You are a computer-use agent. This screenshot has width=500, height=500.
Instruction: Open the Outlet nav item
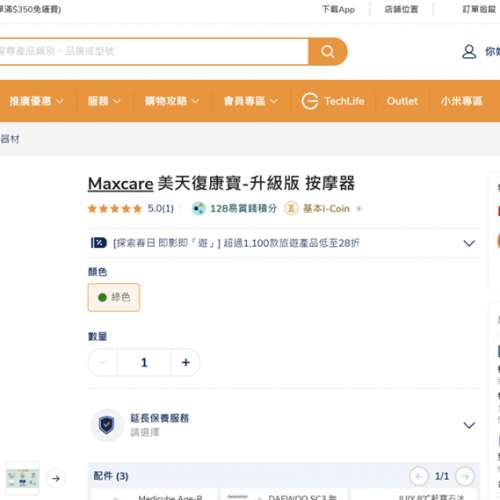(402, 101)
